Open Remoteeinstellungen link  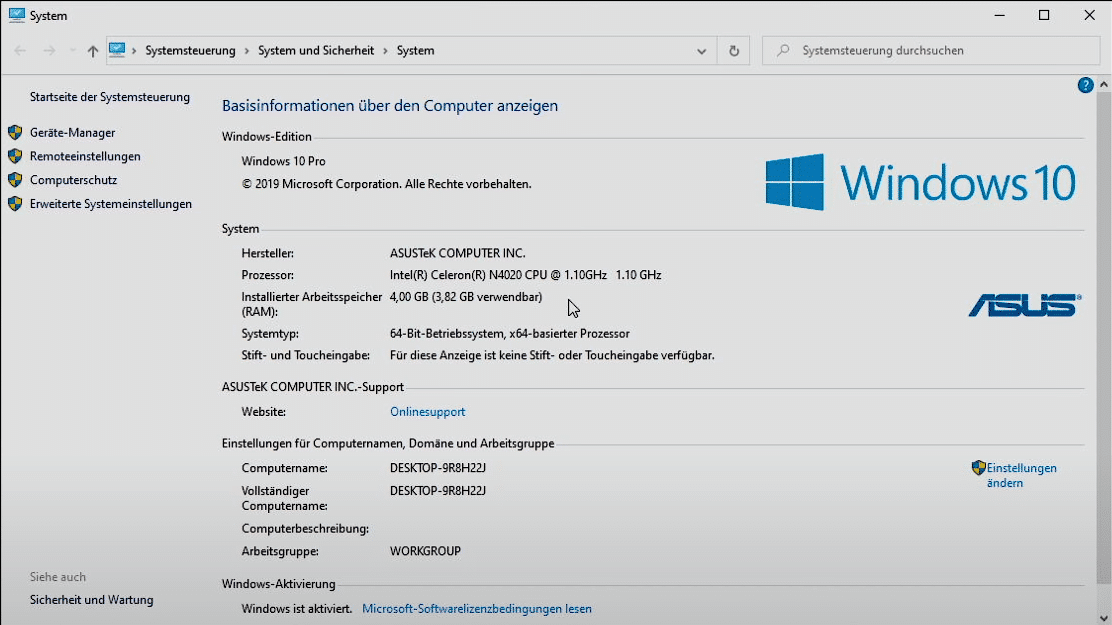click(x=85, y=156)
